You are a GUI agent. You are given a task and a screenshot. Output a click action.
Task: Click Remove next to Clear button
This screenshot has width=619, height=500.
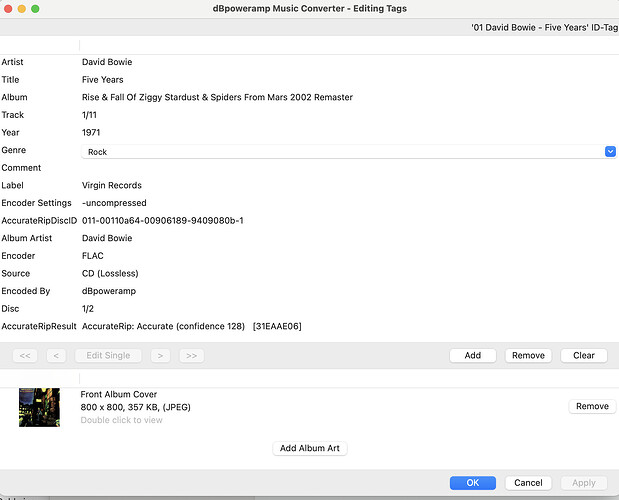[528, 355]
